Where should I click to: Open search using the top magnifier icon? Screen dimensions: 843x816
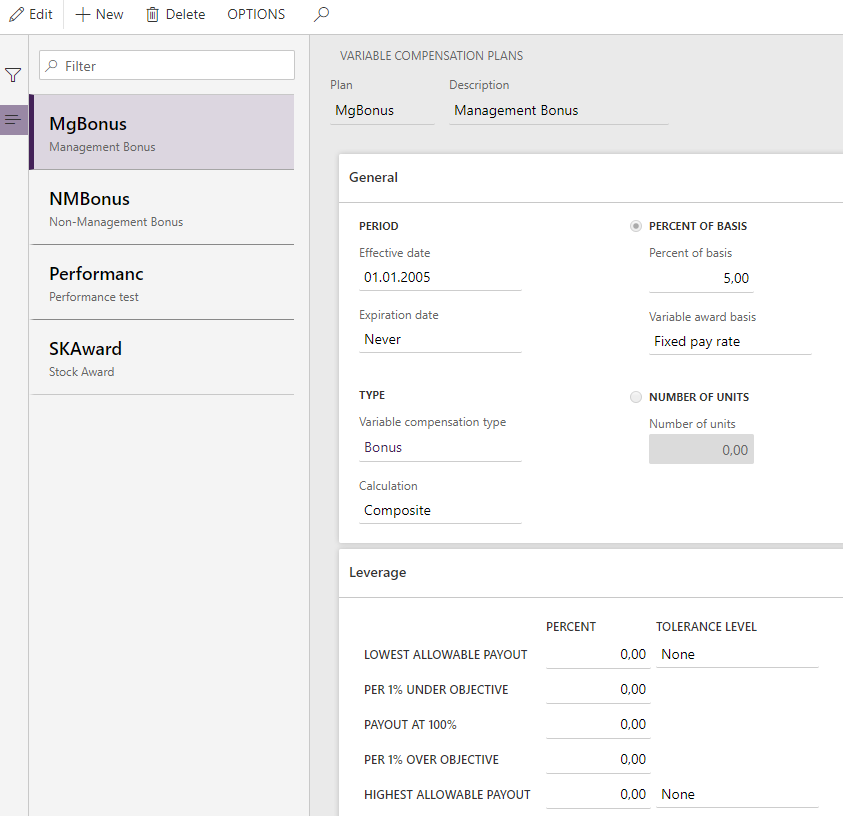pyautogui.click(x=319, y=14)
